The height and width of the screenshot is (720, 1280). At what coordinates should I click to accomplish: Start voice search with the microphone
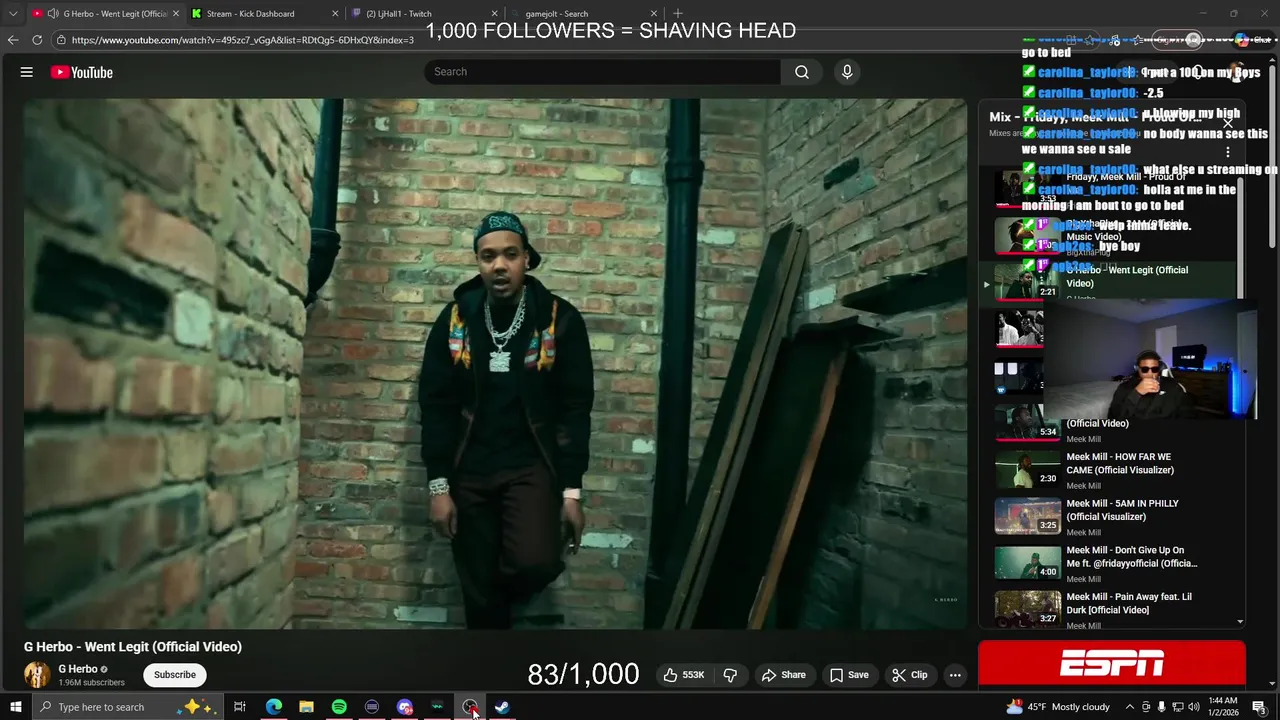(x=847, y=72)
